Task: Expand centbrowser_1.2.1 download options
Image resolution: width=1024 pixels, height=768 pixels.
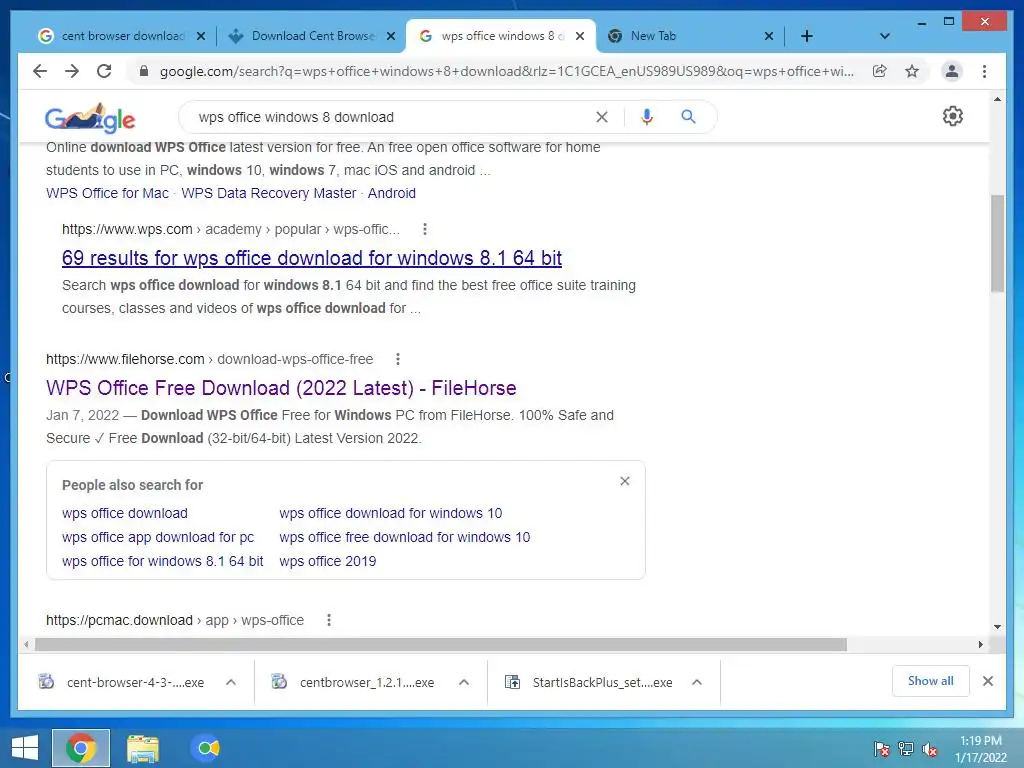Action: [x=464, y=682]
